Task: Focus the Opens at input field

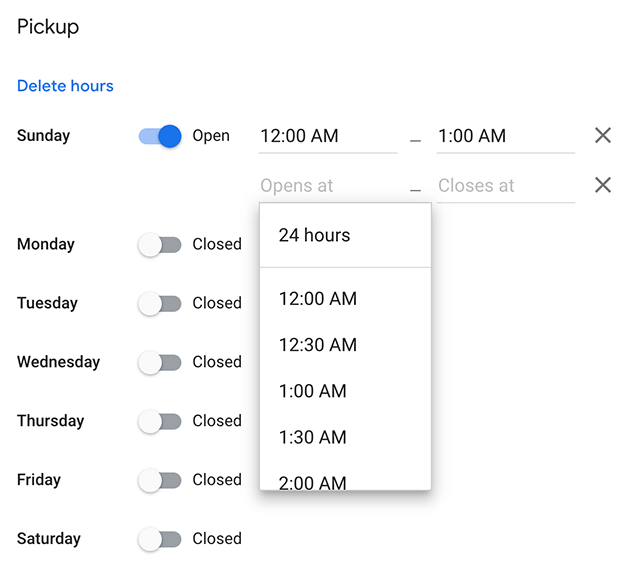Action: point(328,186)
